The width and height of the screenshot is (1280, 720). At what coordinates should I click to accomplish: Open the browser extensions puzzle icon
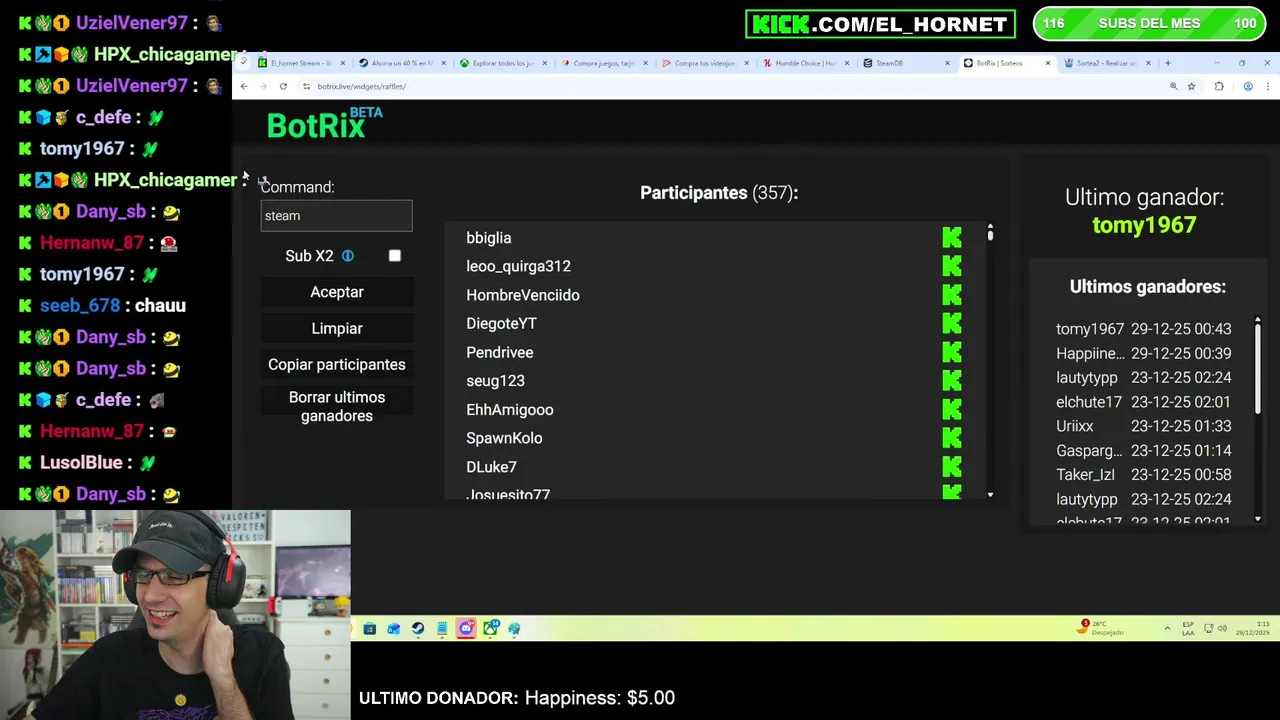[x=1219, y=86]
